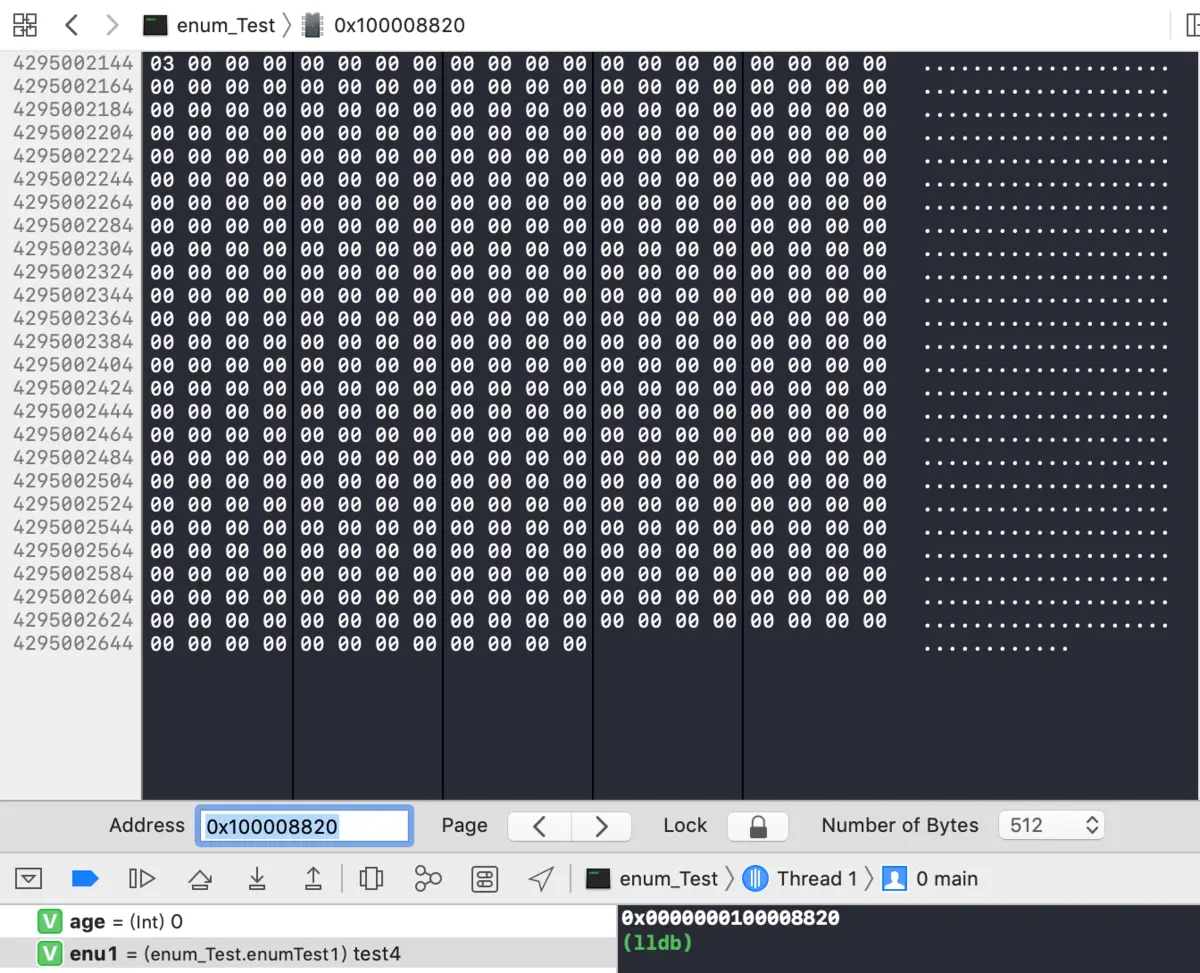Click the Step Into icon

point(257,878)
